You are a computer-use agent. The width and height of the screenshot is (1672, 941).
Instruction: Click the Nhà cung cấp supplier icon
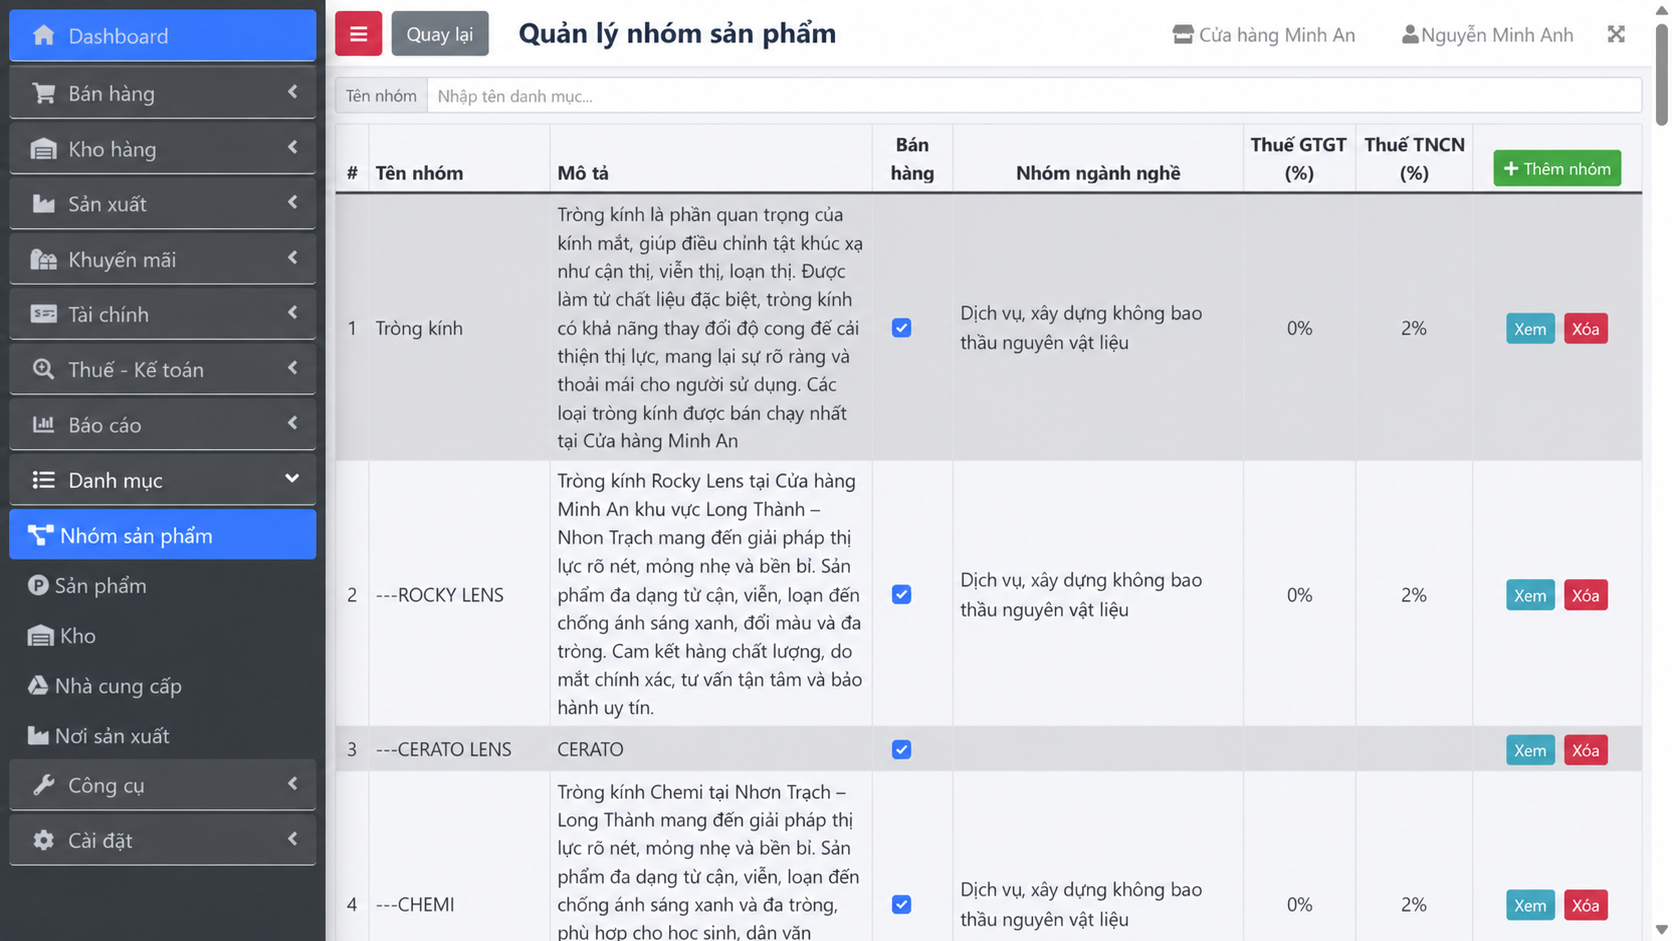click(38, 686)
